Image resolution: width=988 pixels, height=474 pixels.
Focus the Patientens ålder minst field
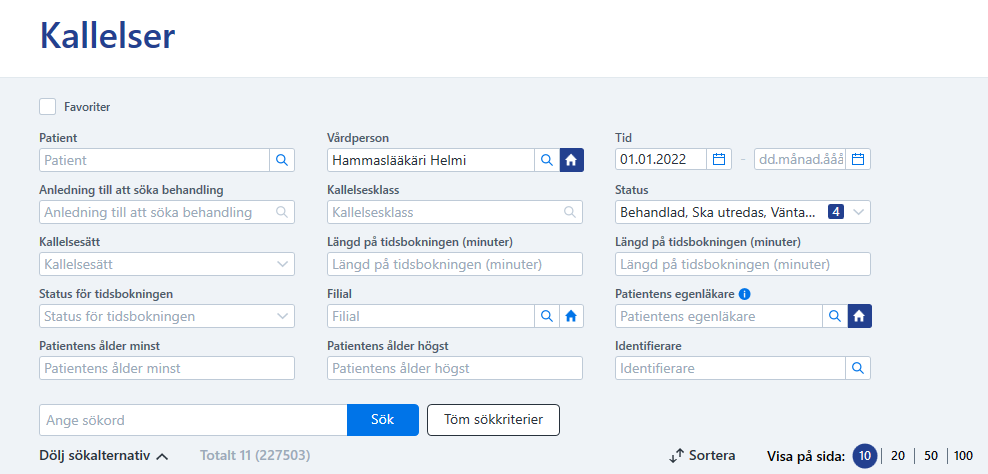(x=167, y=368)
